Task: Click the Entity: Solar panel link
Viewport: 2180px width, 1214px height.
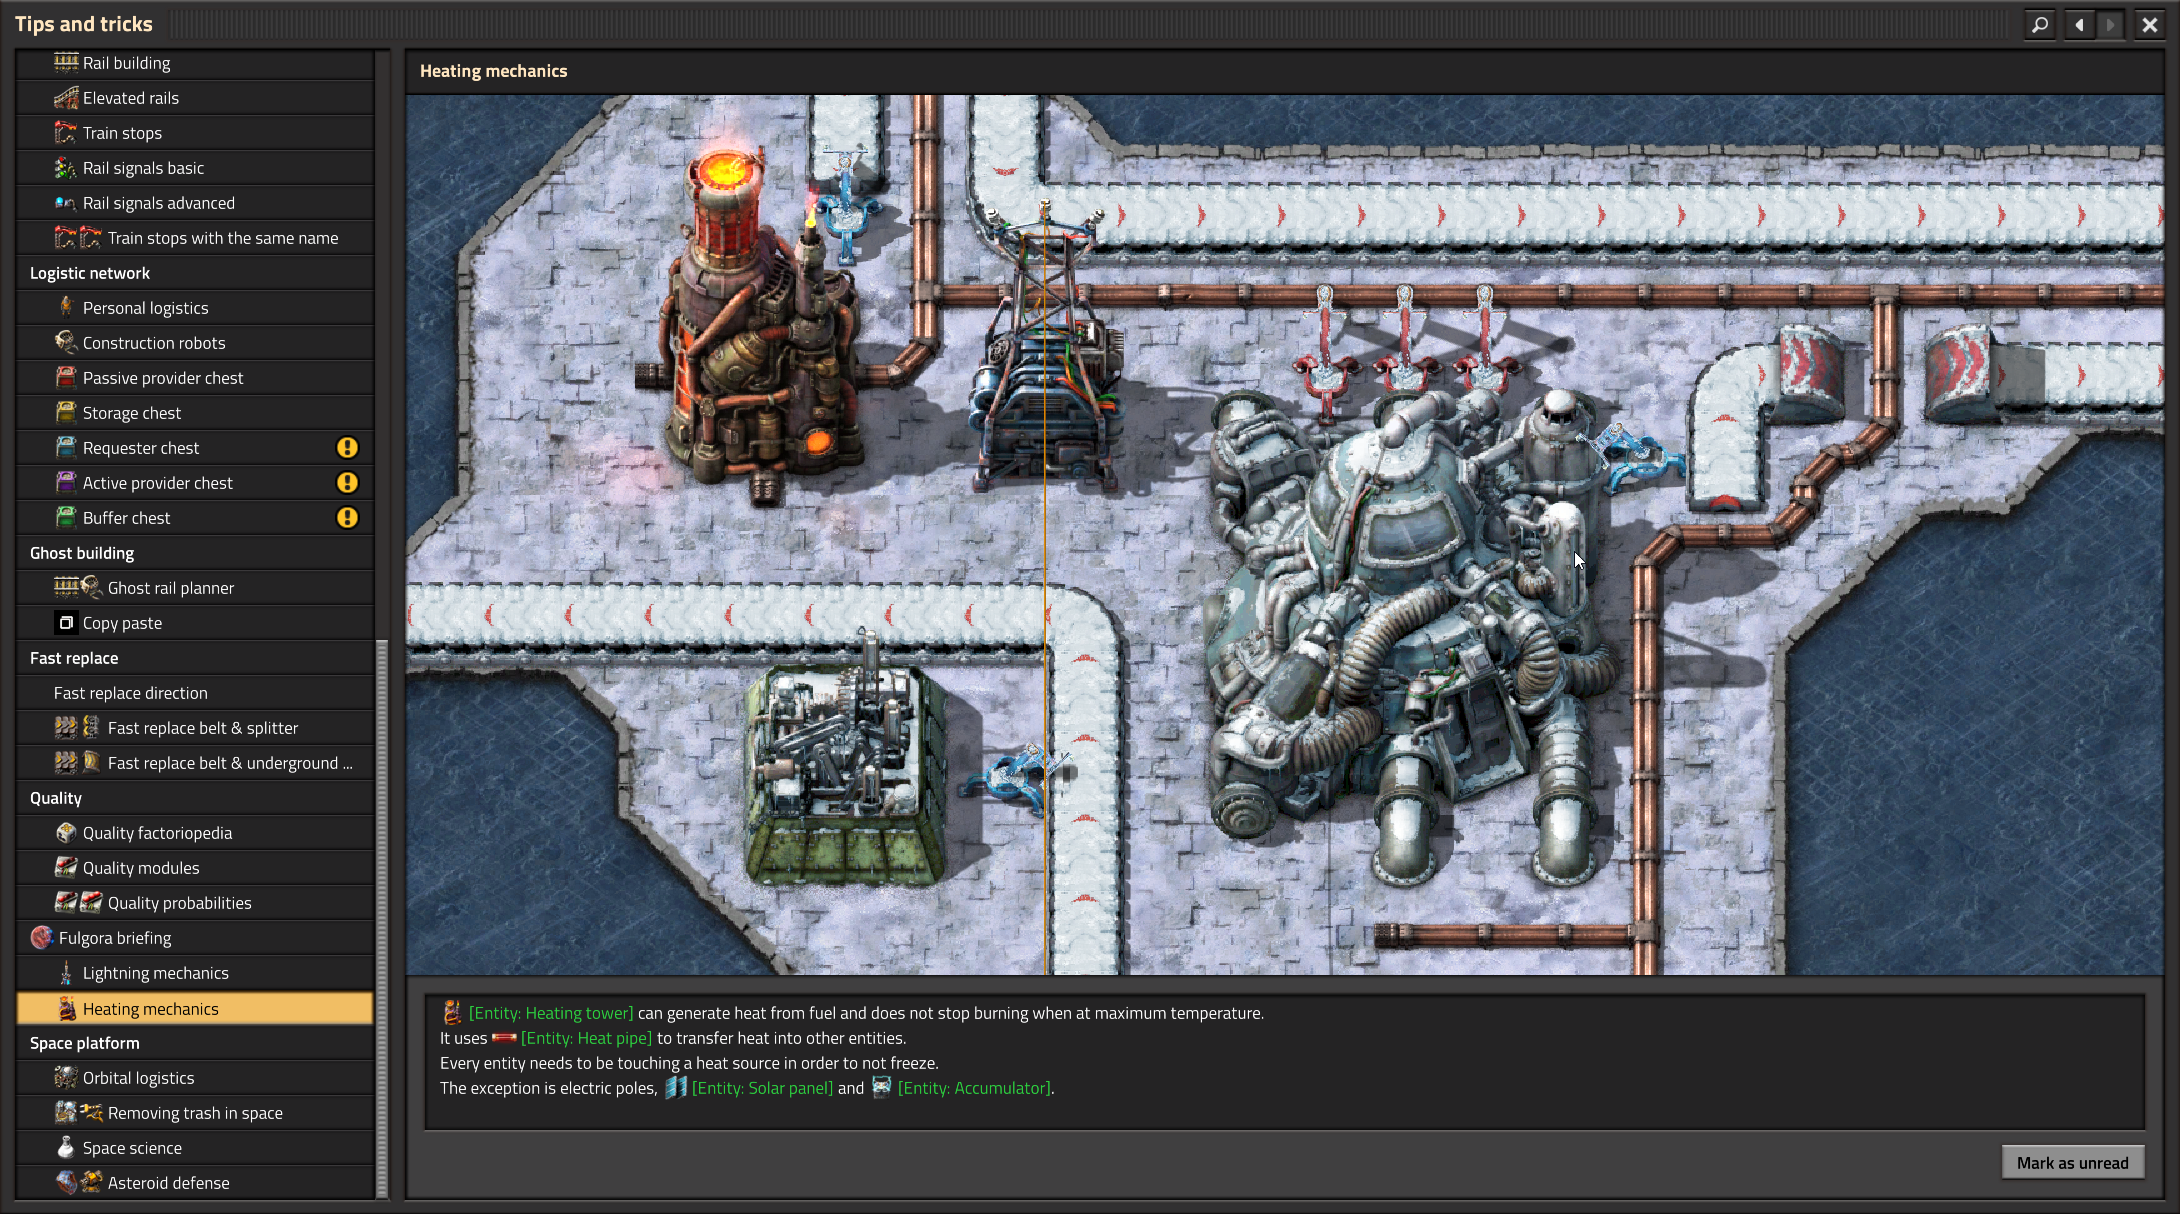Action: point(762,1088)
